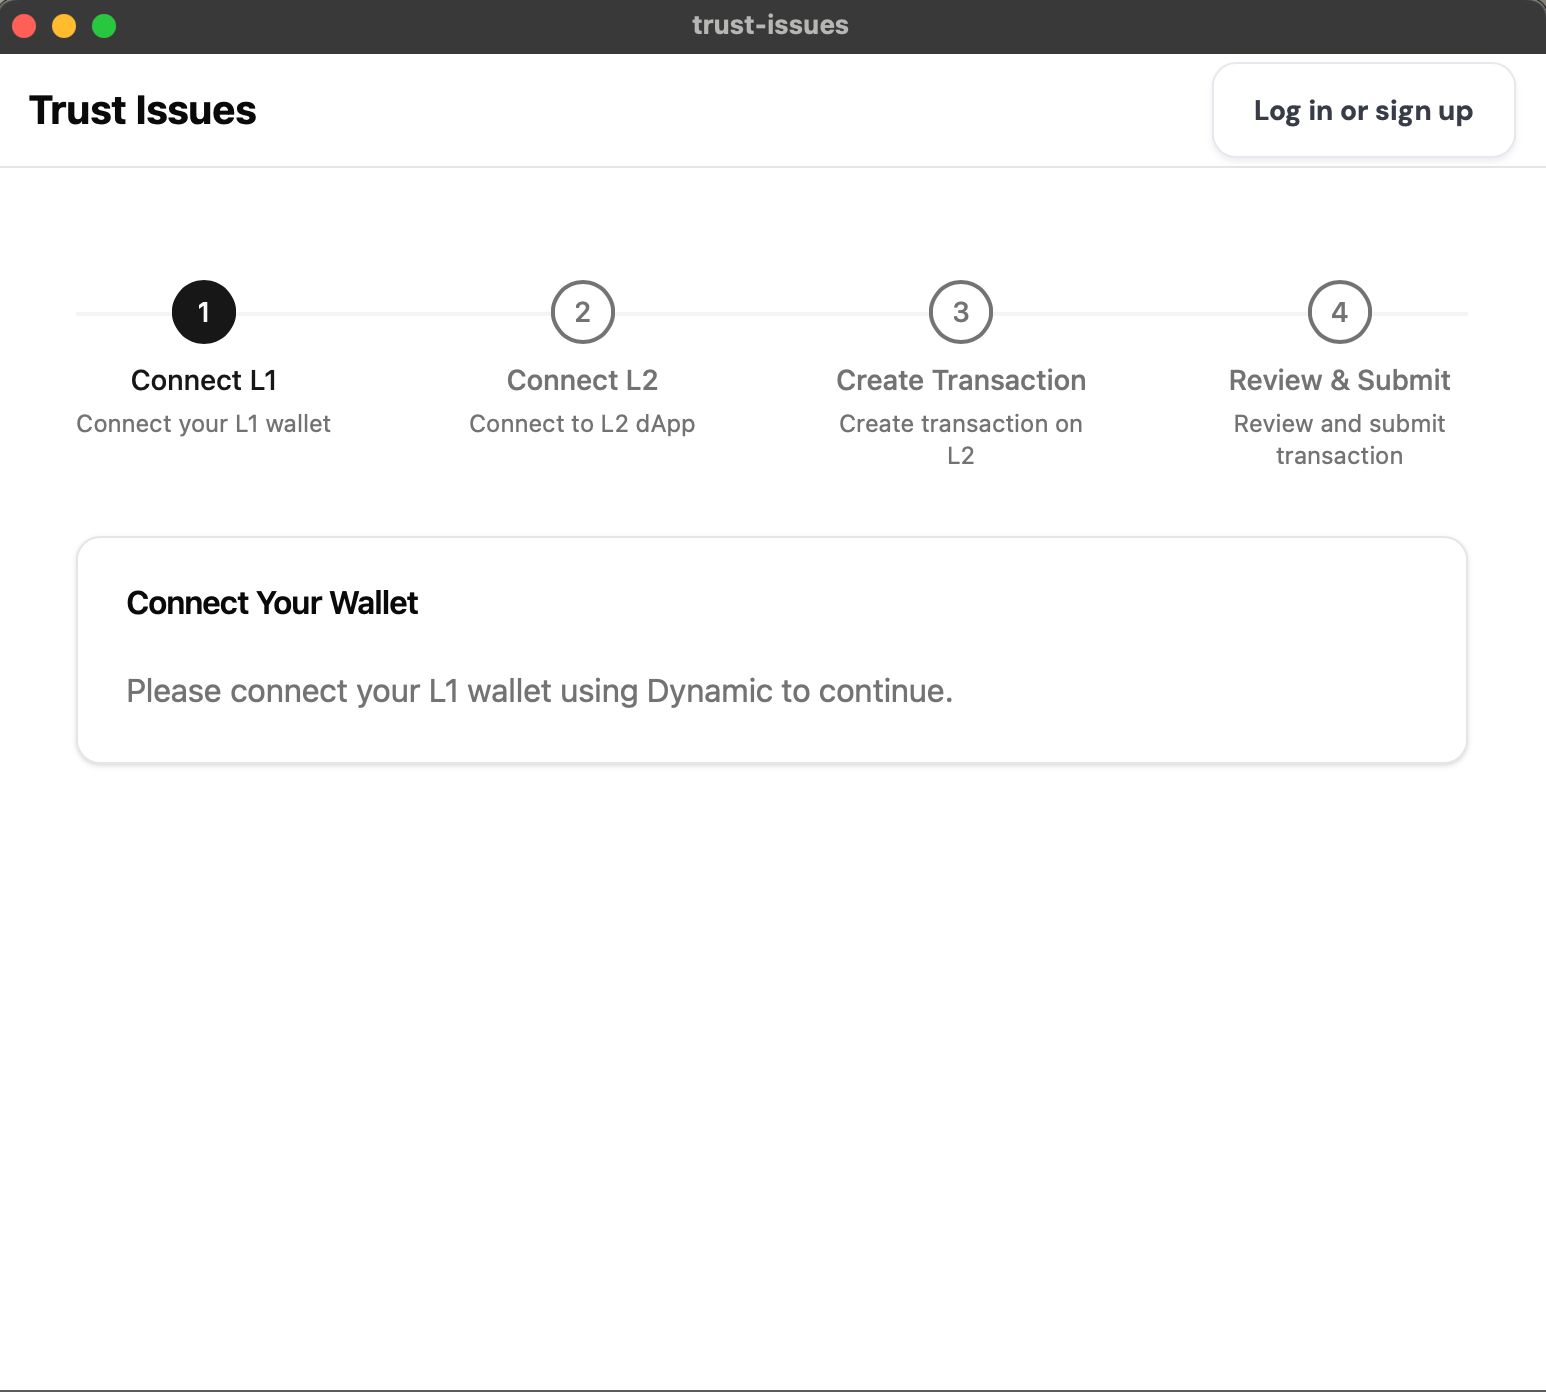Viewport: 1546px width, 1392px height.
Task: Click 'Create transaction on L2' description
Action: pyautogui.click(x=961, y=439)
